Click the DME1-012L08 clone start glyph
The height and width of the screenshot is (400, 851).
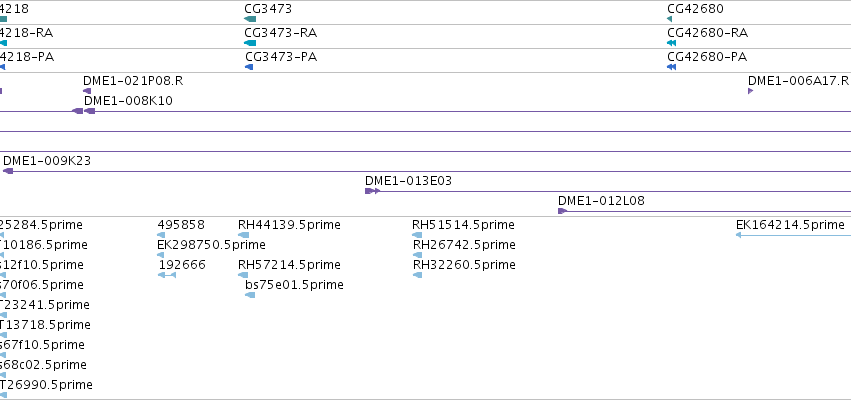(562, 211)
